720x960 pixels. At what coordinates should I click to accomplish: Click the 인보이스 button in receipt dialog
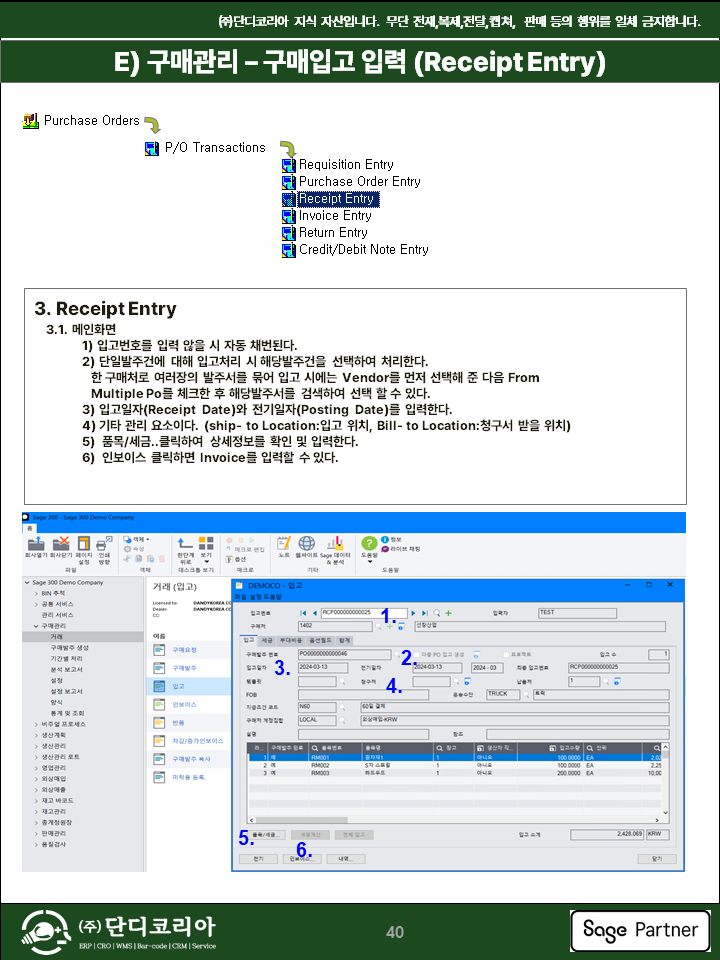[302, 860]
